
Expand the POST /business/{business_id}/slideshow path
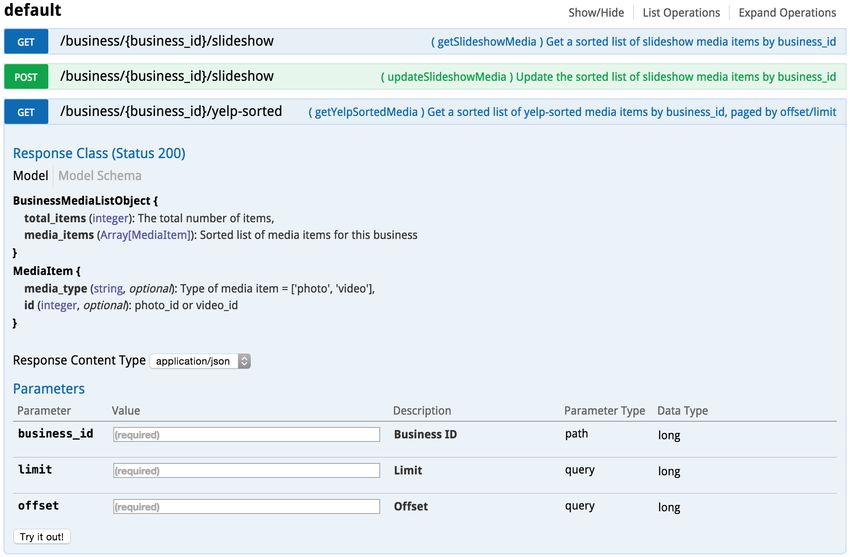[x=167, y=76]
